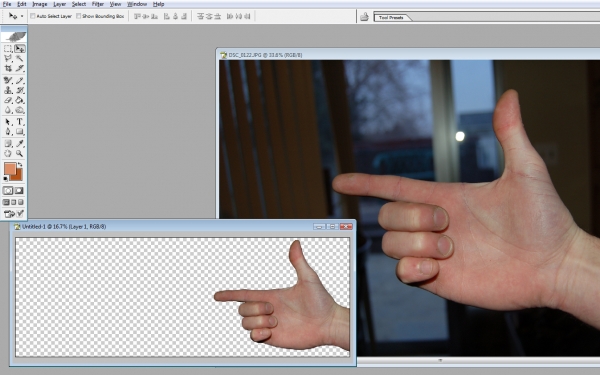Select the Zoom magnifier tool
This screenshot has width=600, height=375.
point(20,153)
